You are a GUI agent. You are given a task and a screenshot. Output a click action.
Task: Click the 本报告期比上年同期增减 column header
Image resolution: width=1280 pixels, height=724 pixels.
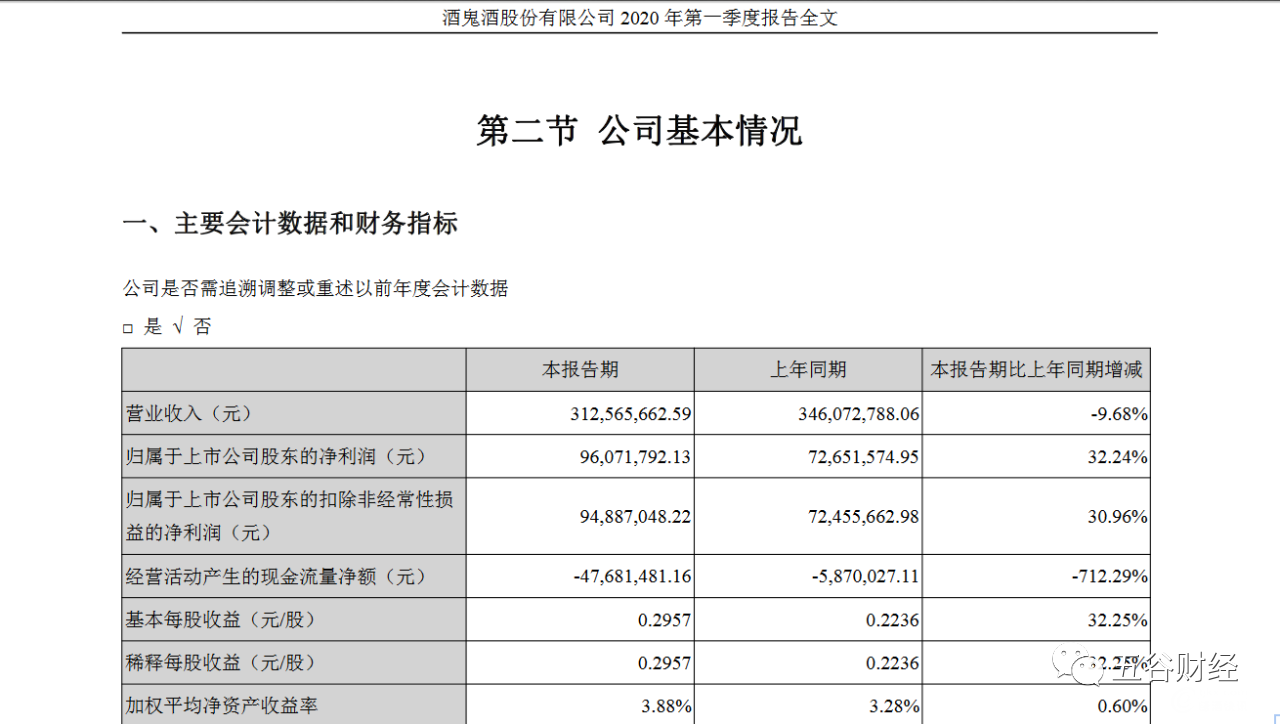pos(1036,370)
